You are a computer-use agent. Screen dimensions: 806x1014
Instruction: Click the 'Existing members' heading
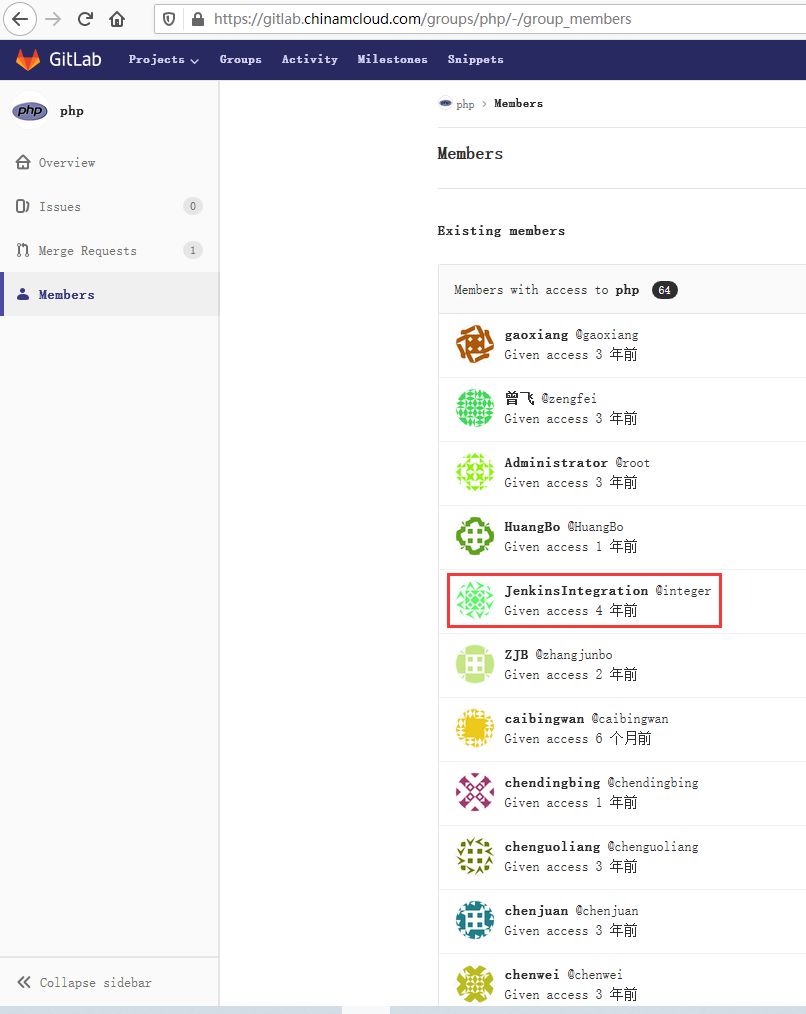pyautogui.click(x=501, y=231)
